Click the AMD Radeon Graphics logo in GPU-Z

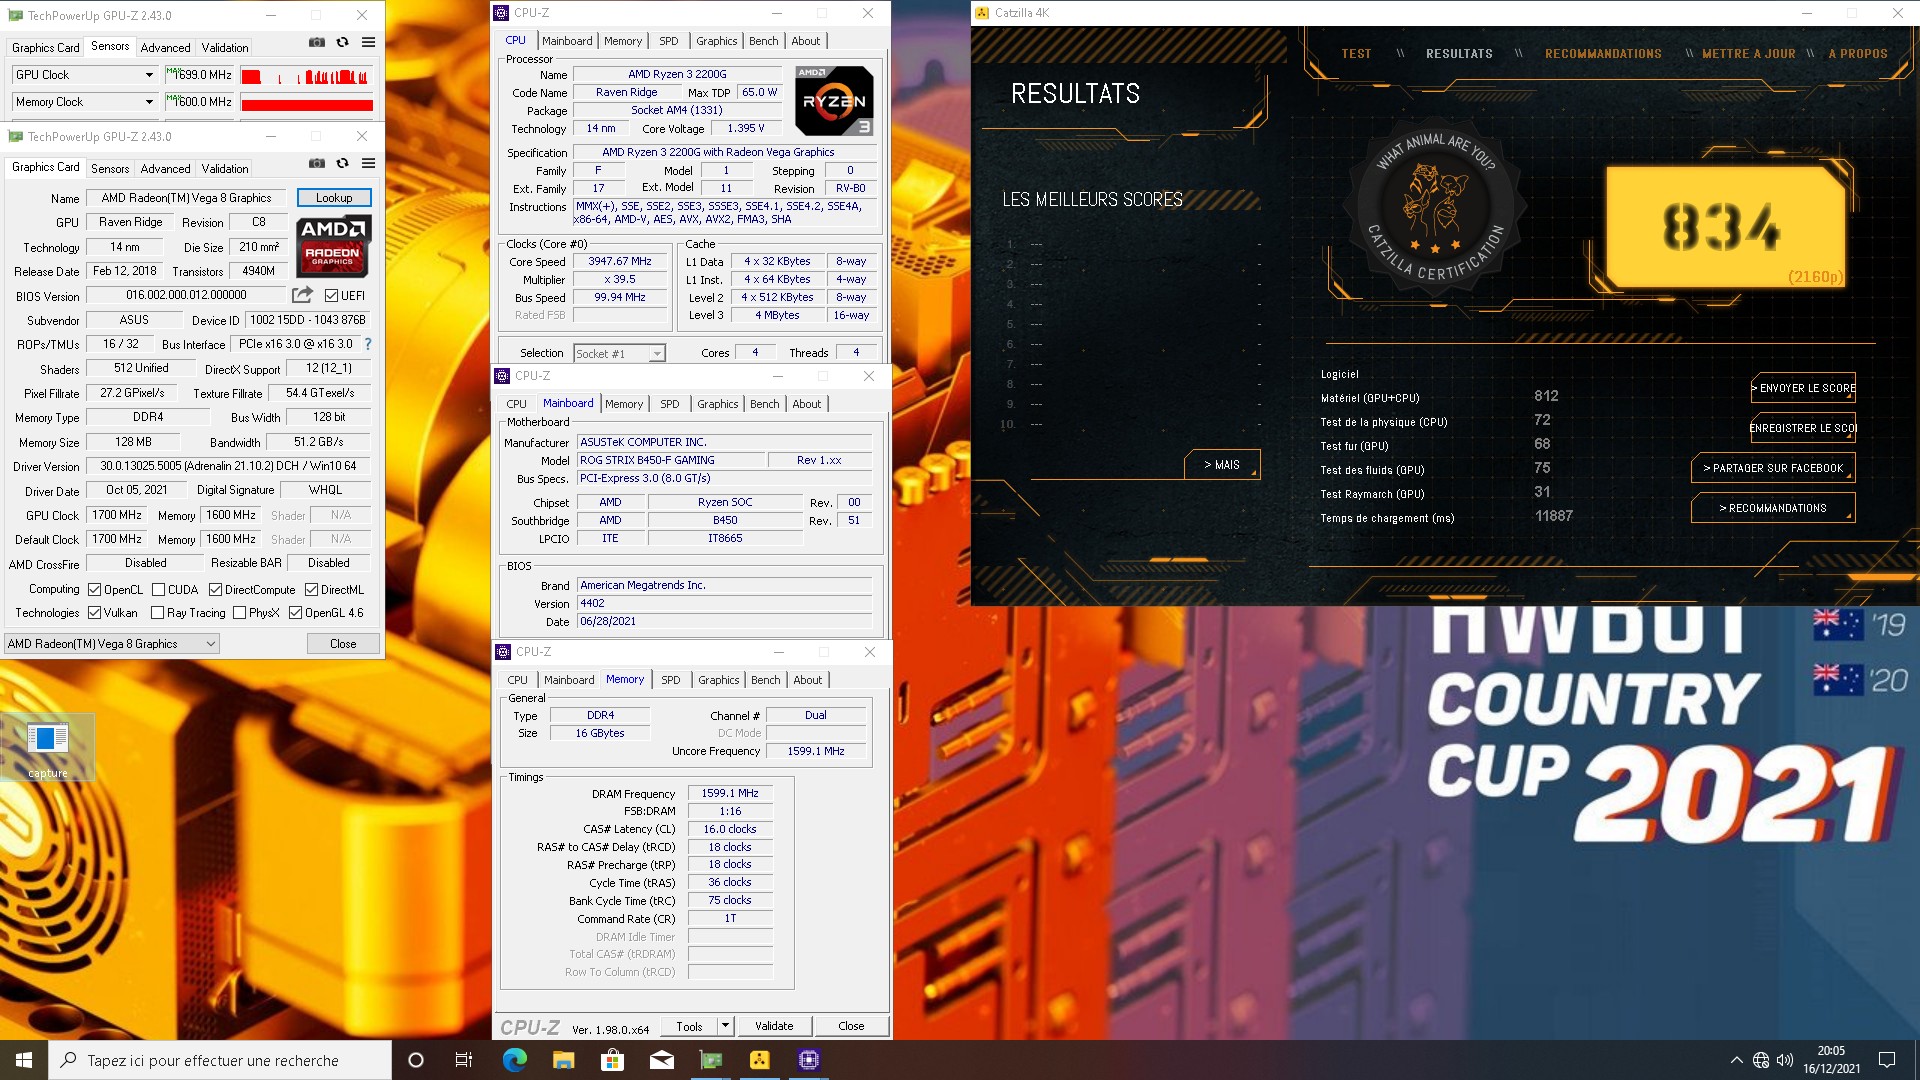click(x=334, y=247)
